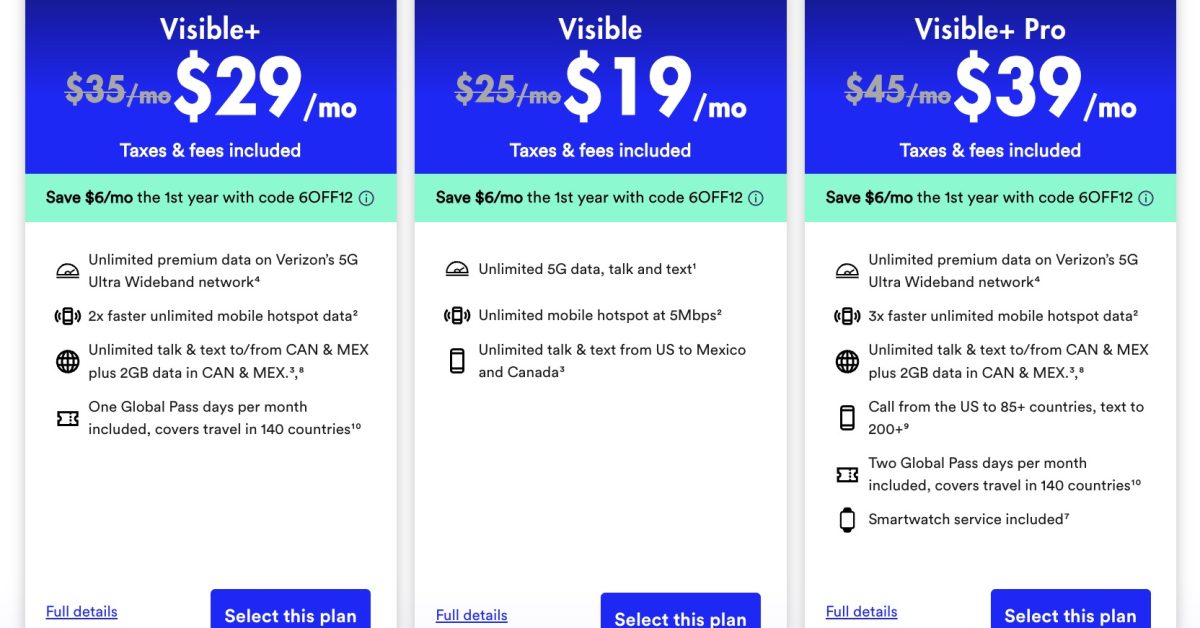Click the Visible+ Pro plan title
Image resolution: width=1200 pixels, height=628 pixels.
click(990, 29)
